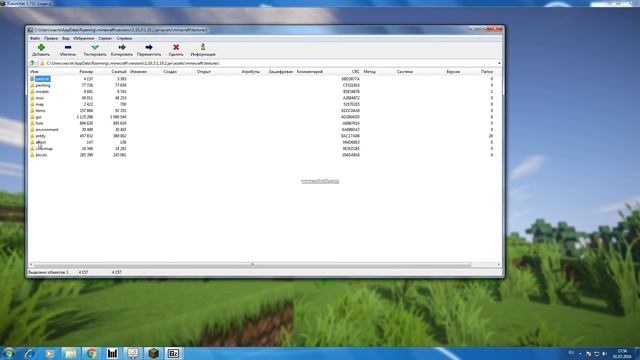Screen dimensions: 640x360
Task: Select the painting folder
Action: [43, 85]
